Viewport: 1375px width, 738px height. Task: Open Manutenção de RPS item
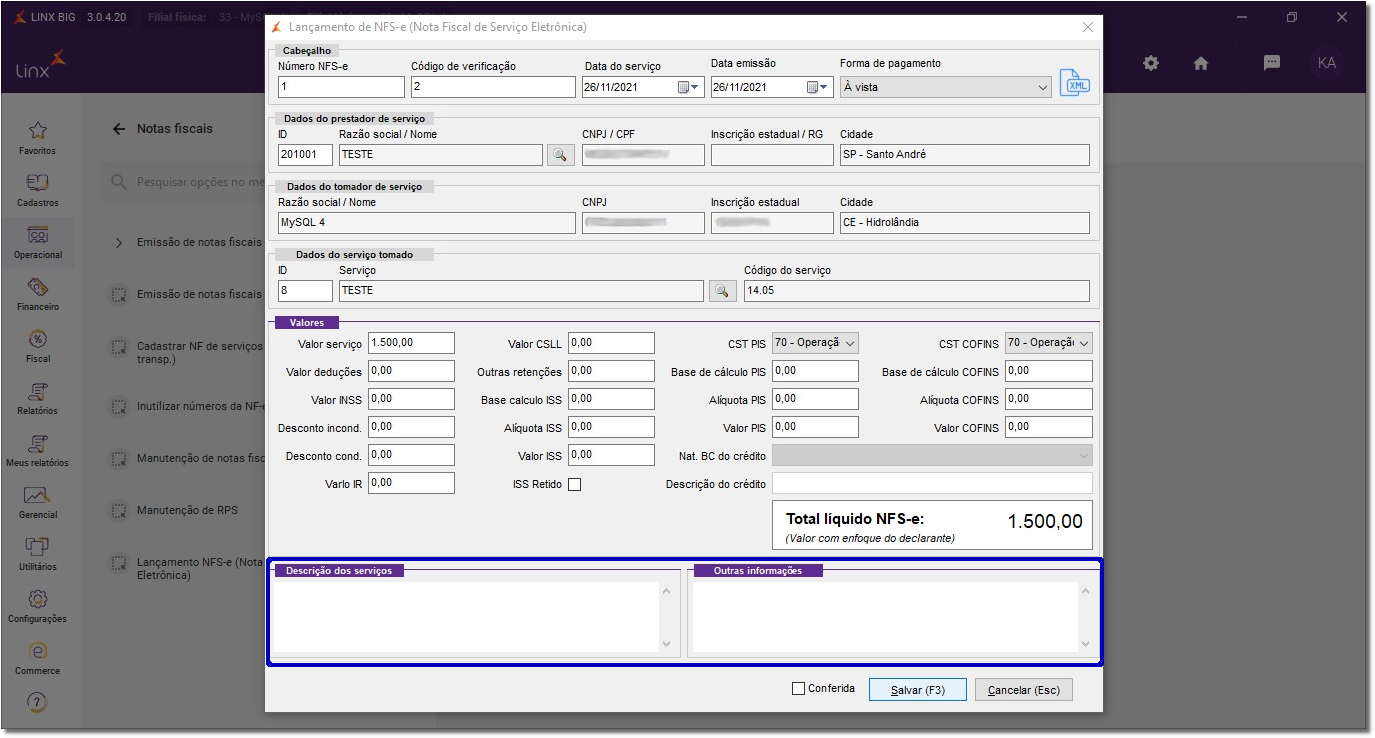click(187, 511)
